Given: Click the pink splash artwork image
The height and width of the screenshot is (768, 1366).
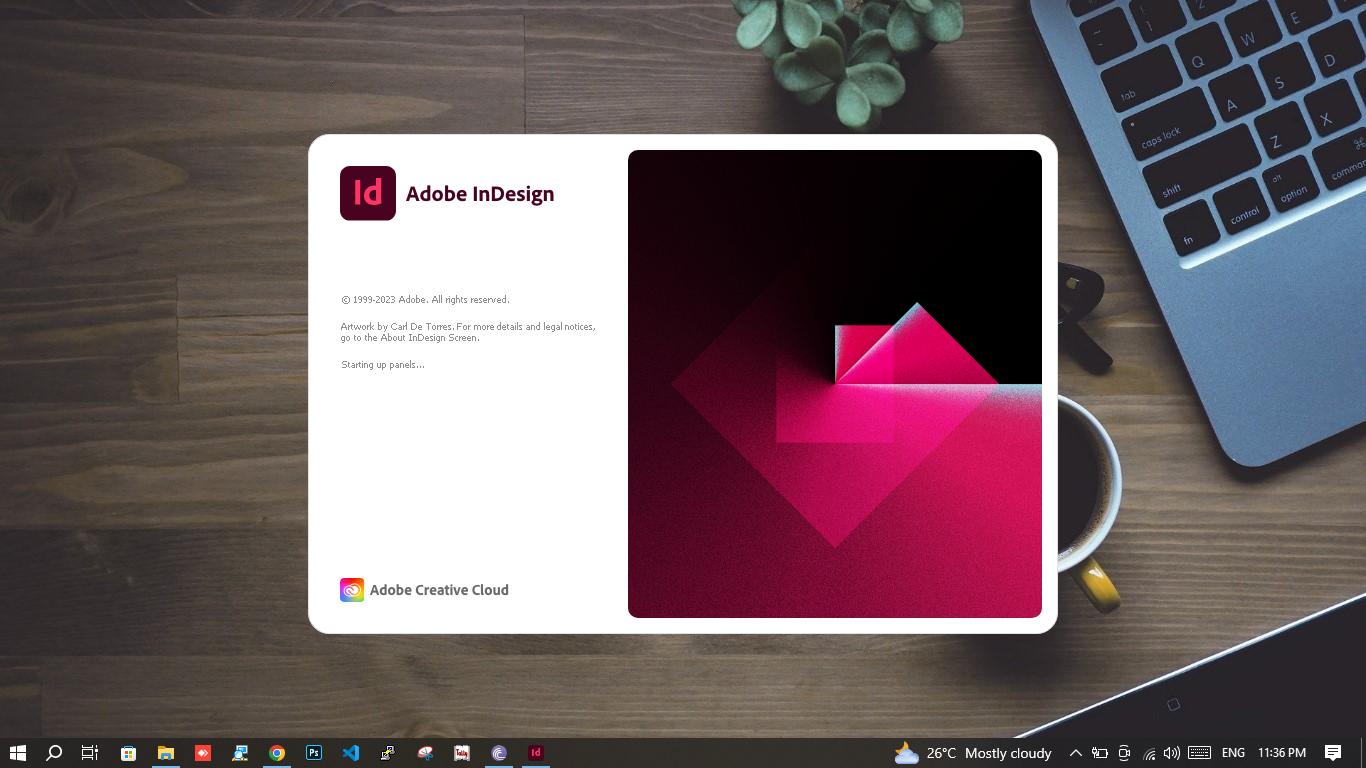Looking at the screenshot, I should click(x=835, y=384).
